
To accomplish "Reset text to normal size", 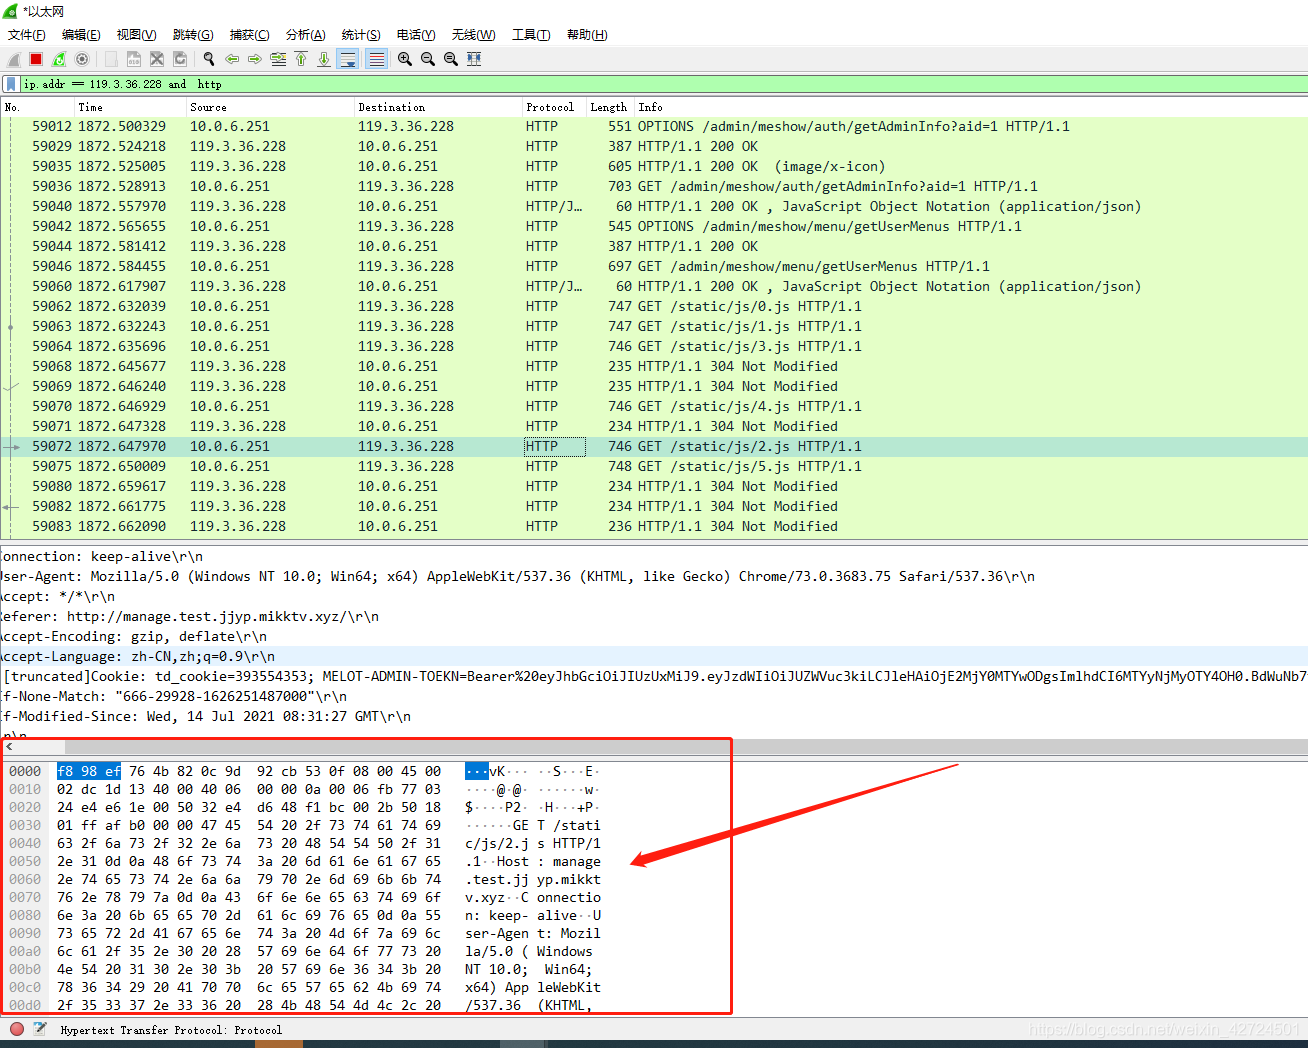I will pos(451,60).
